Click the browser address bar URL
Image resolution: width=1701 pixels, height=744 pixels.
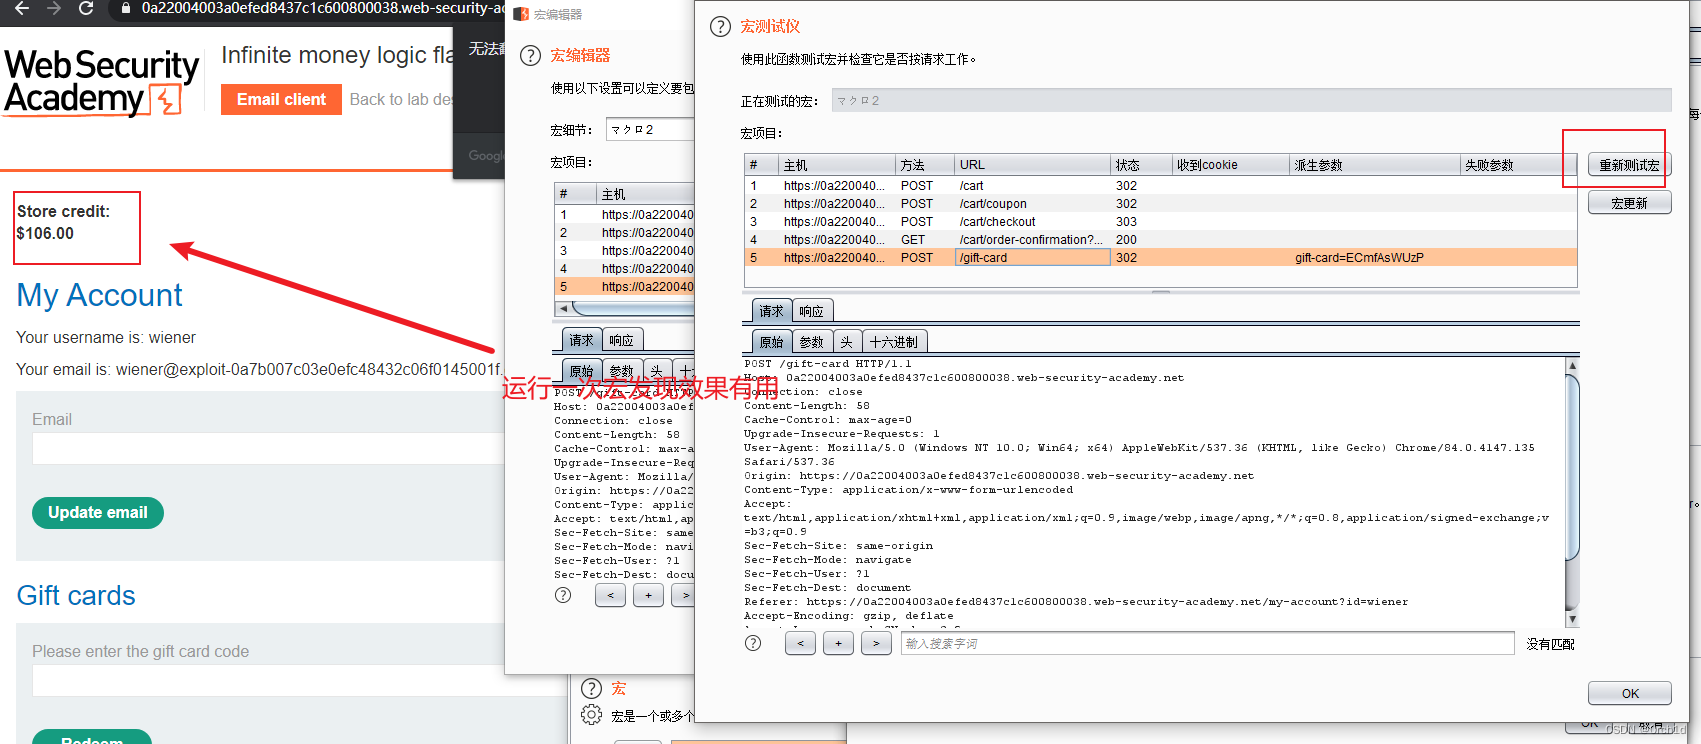[x=322, y=8]
